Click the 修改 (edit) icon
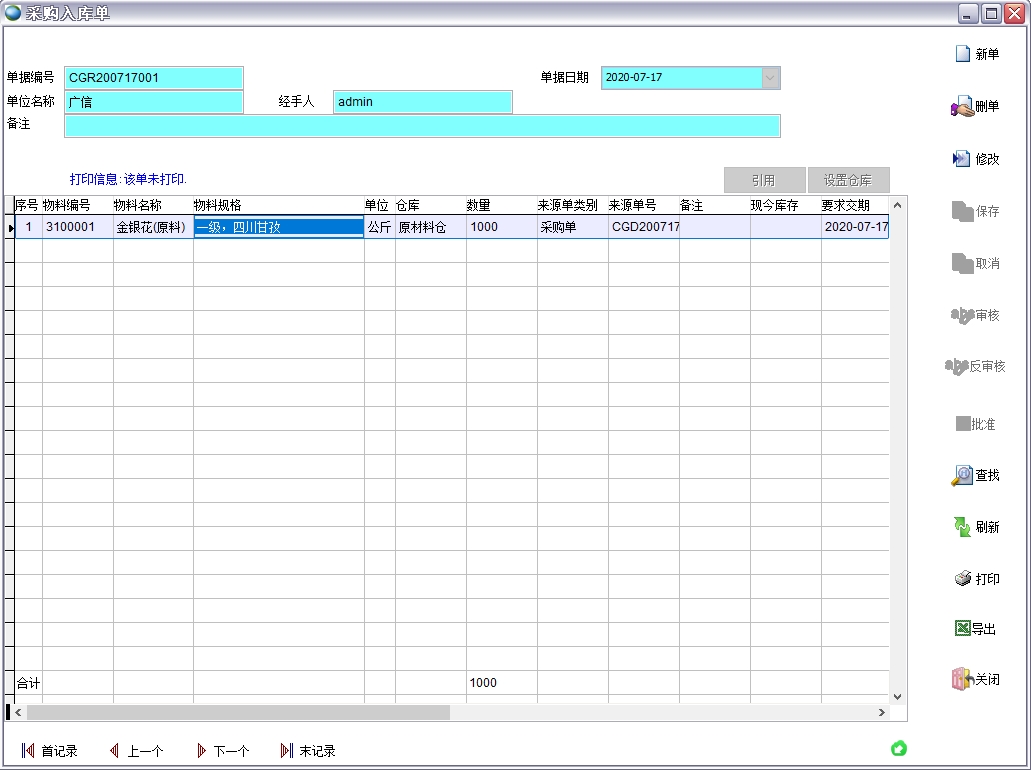The image size is (1031, 770). (962, 159)
